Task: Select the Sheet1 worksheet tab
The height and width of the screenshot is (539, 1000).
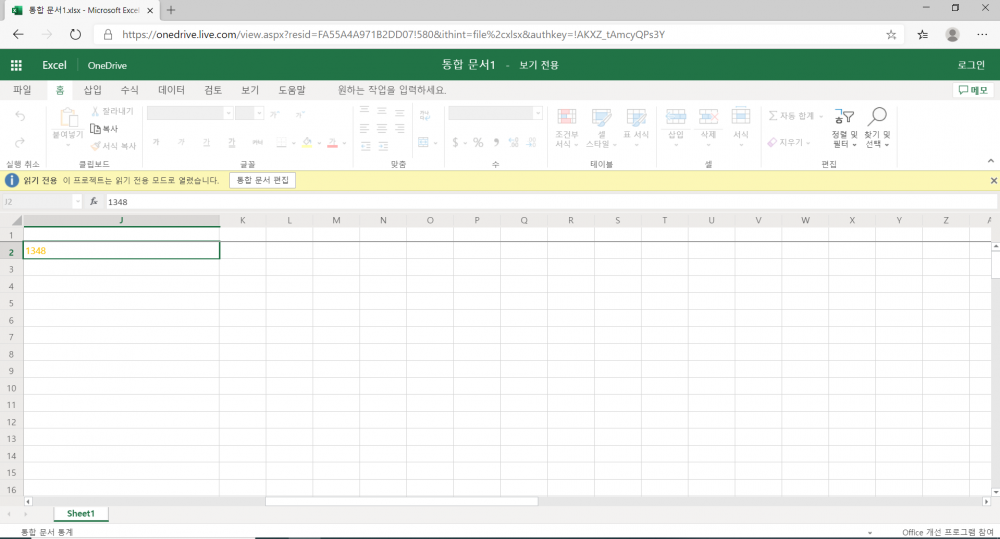Action: (81, 513)
